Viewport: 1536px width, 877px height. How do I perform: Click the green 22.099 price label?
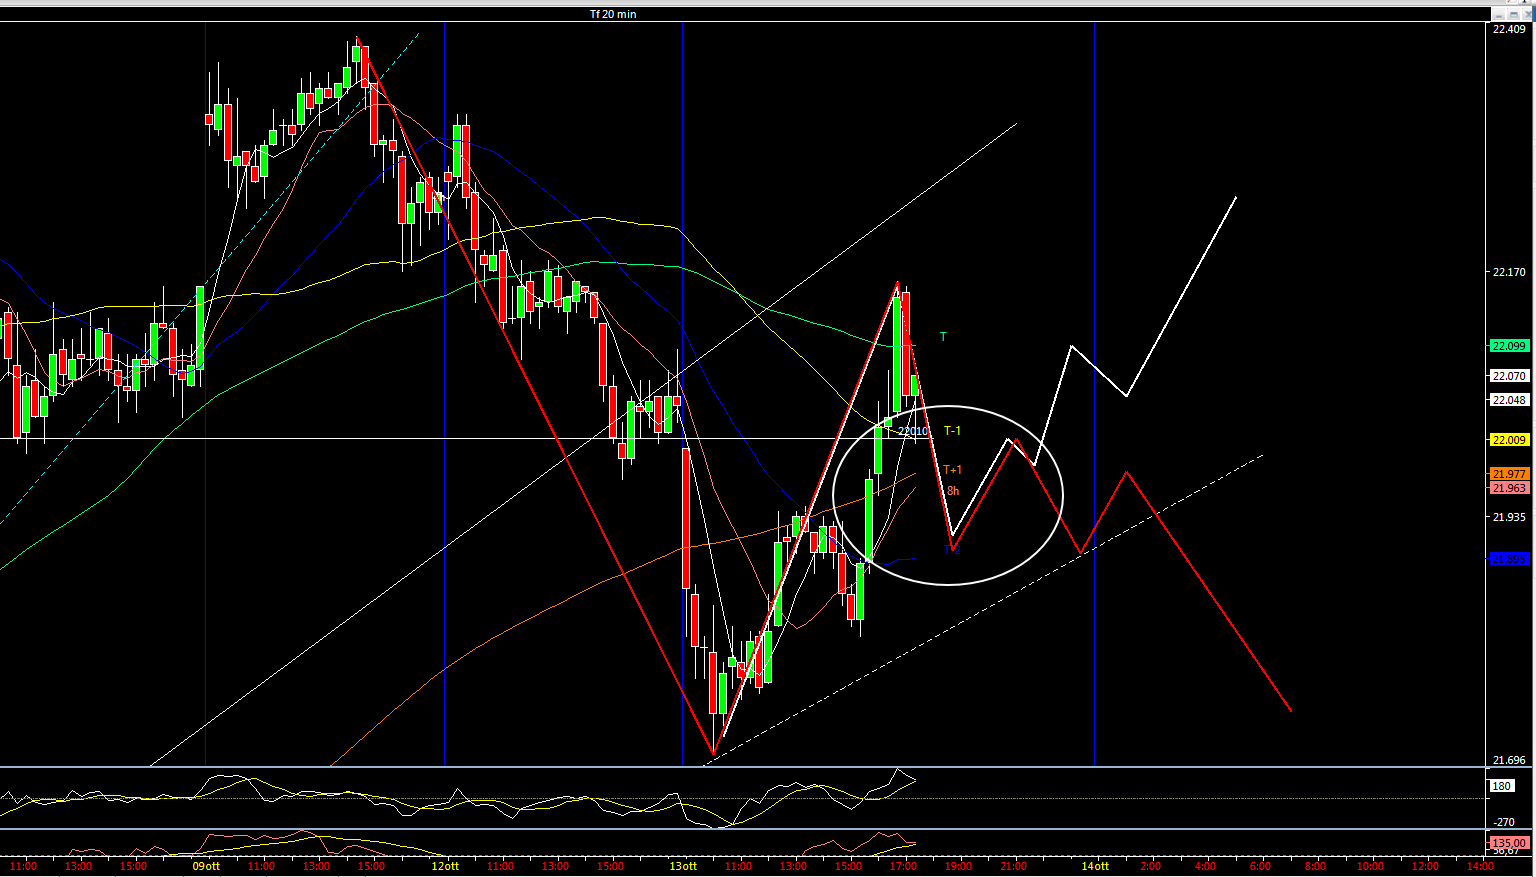pos(1508,346)
